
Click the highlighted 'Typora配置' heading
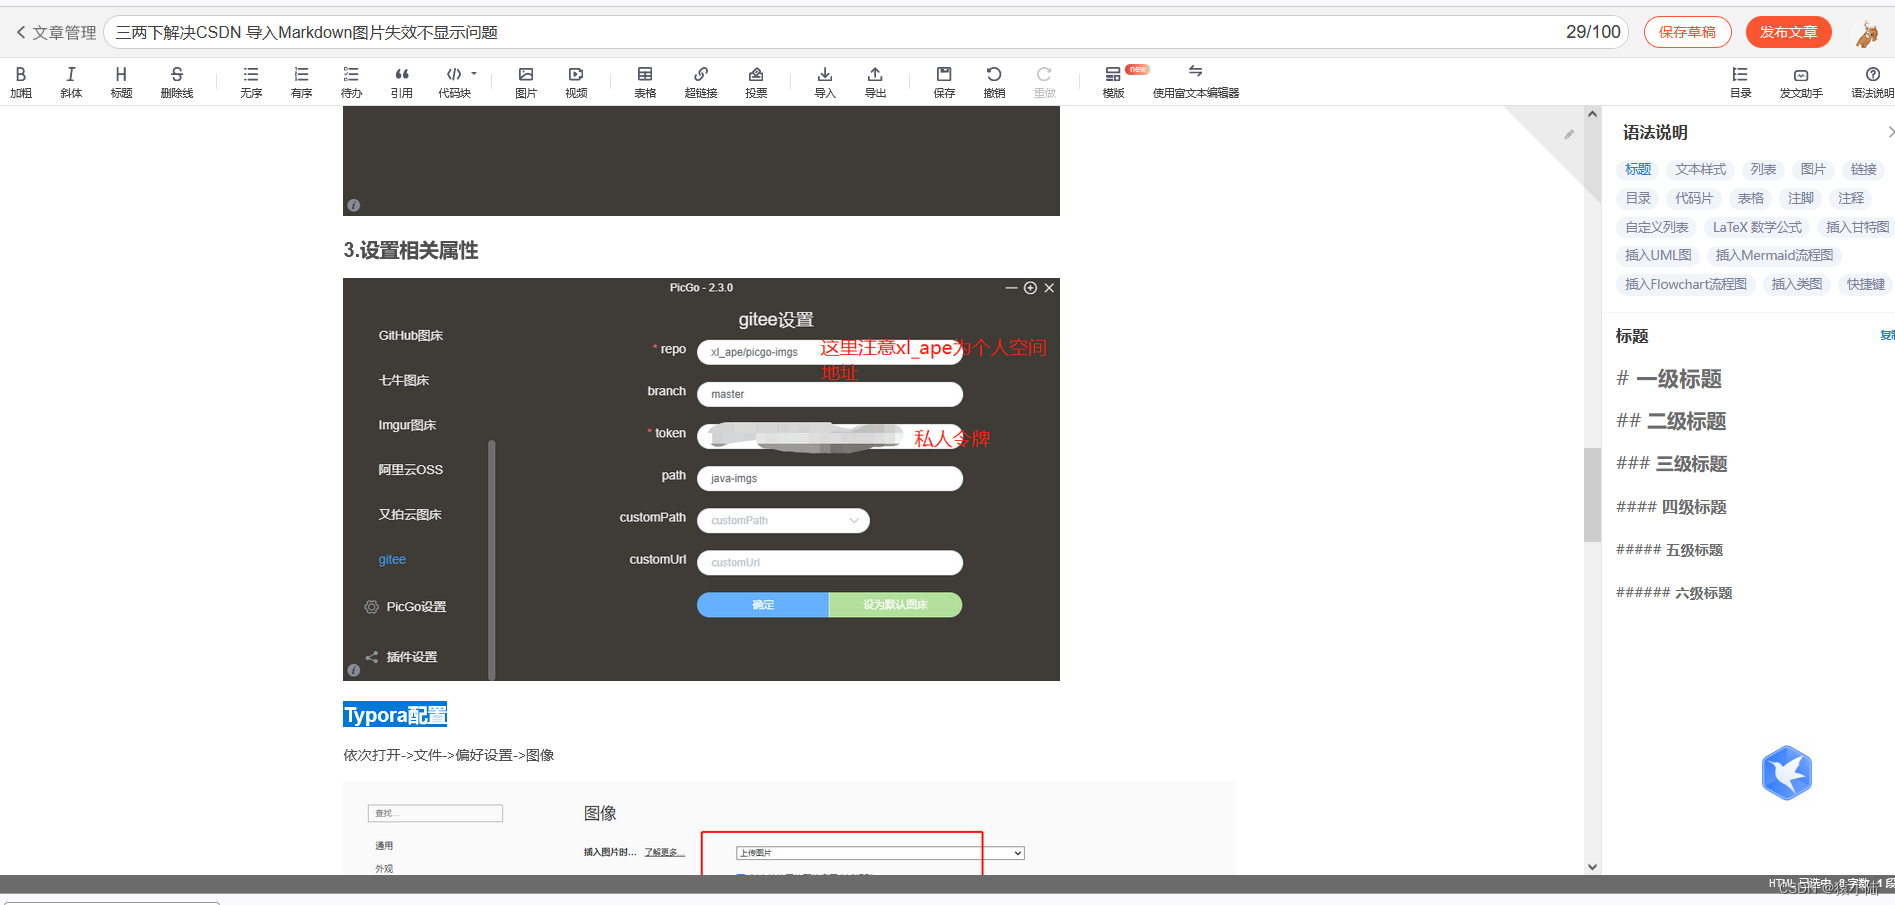pyautogui.click(x=395, y=715)
